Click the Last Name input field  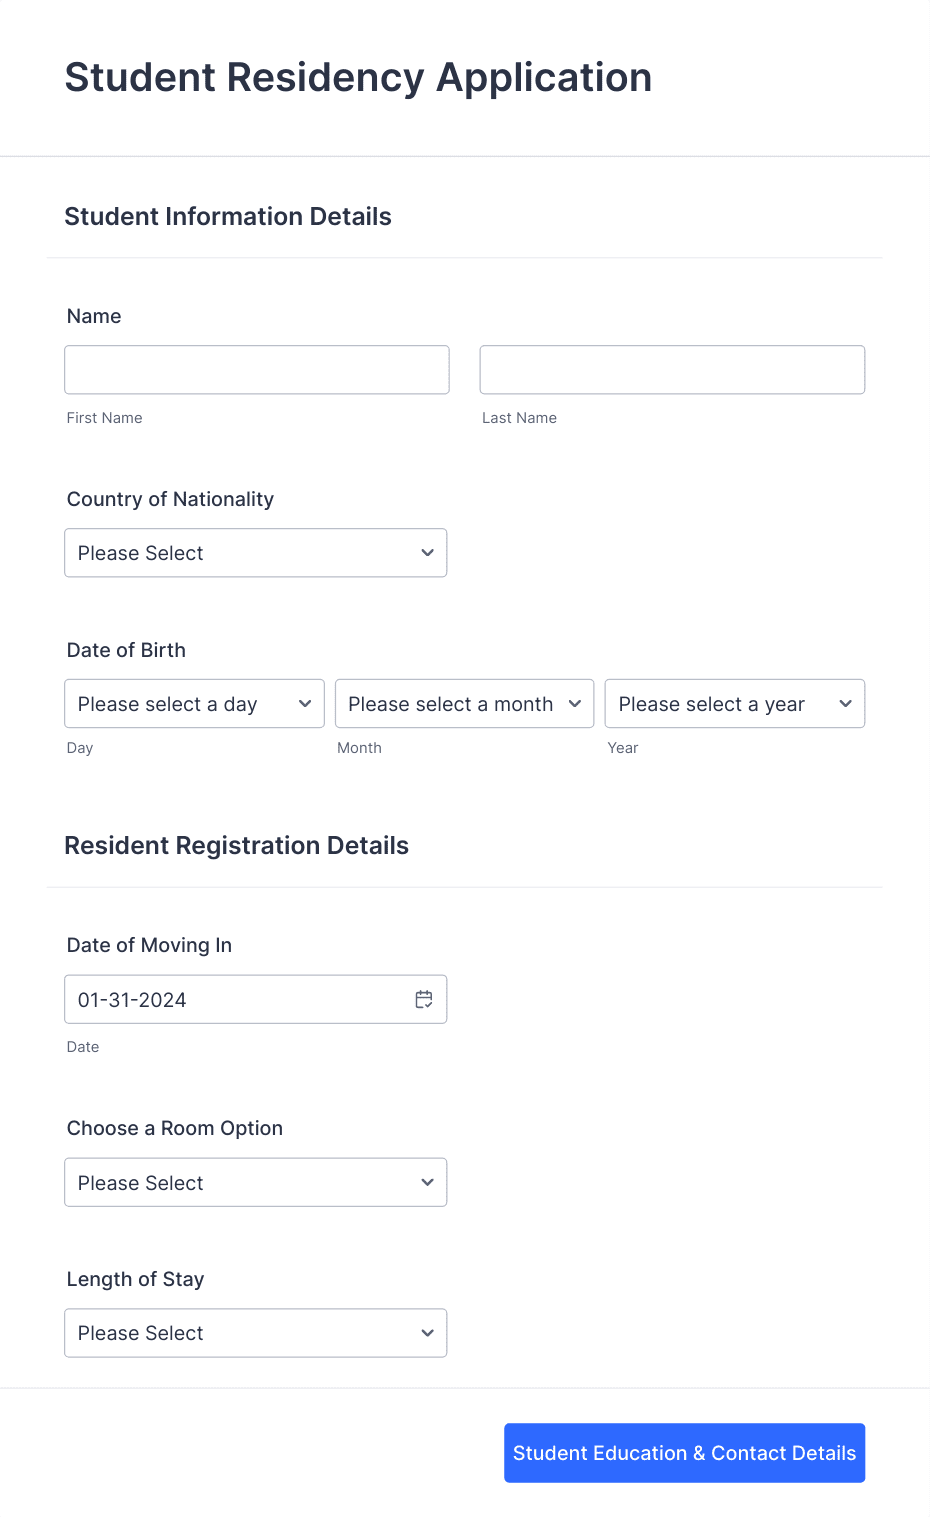[x=671, y=369]
